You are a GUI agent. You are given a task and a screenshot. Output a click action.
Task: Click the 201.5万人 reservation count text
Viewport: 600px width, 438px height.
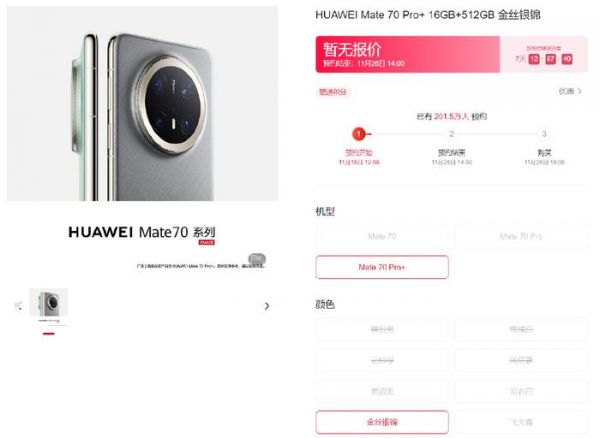[451, 116]
